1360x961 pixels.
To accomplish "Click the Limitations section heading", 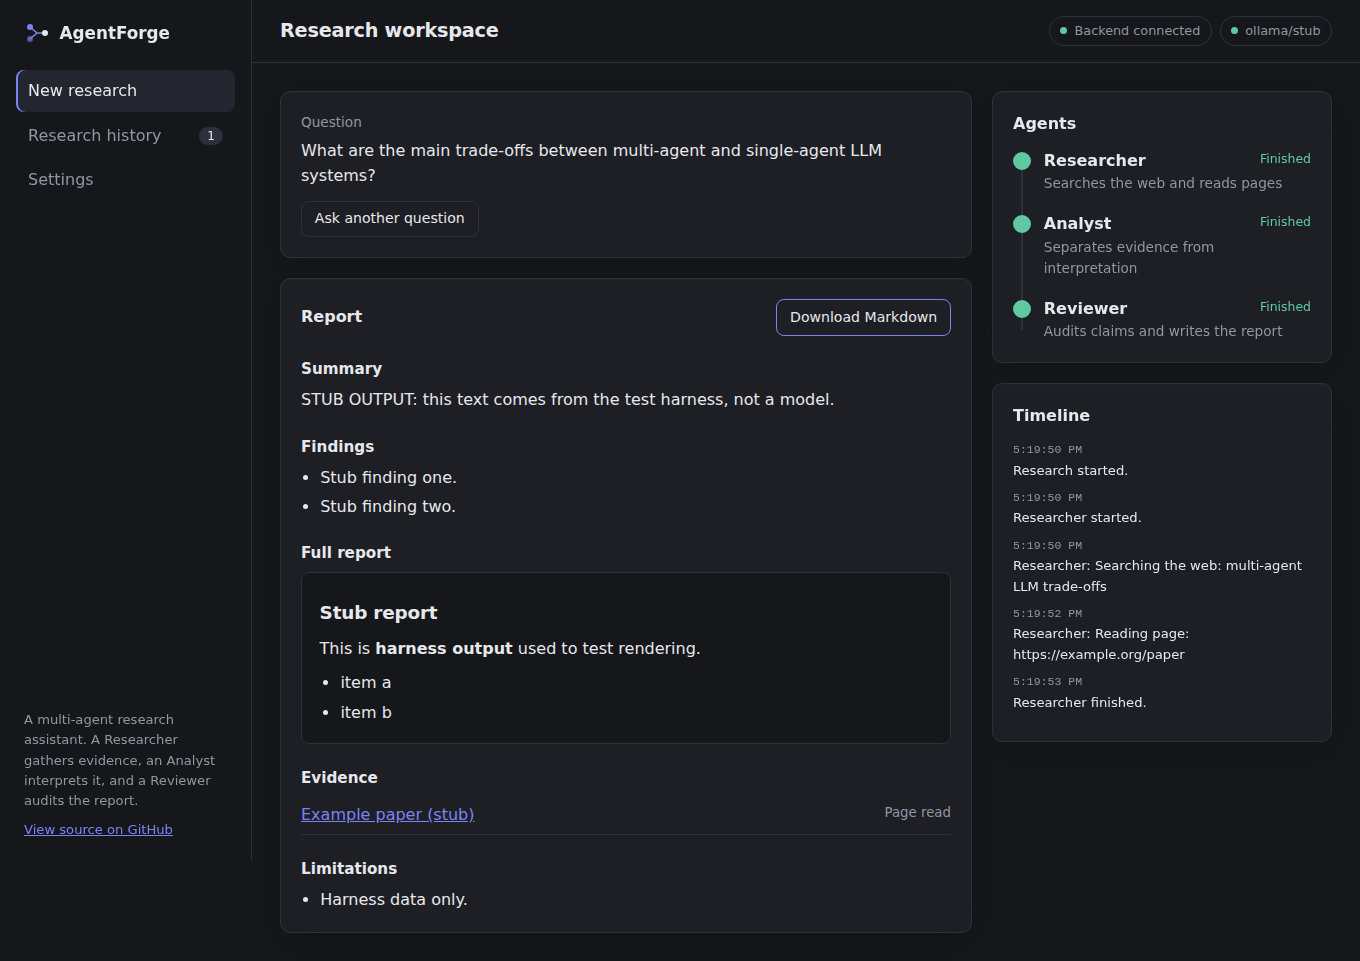I will tap(349, 868).
